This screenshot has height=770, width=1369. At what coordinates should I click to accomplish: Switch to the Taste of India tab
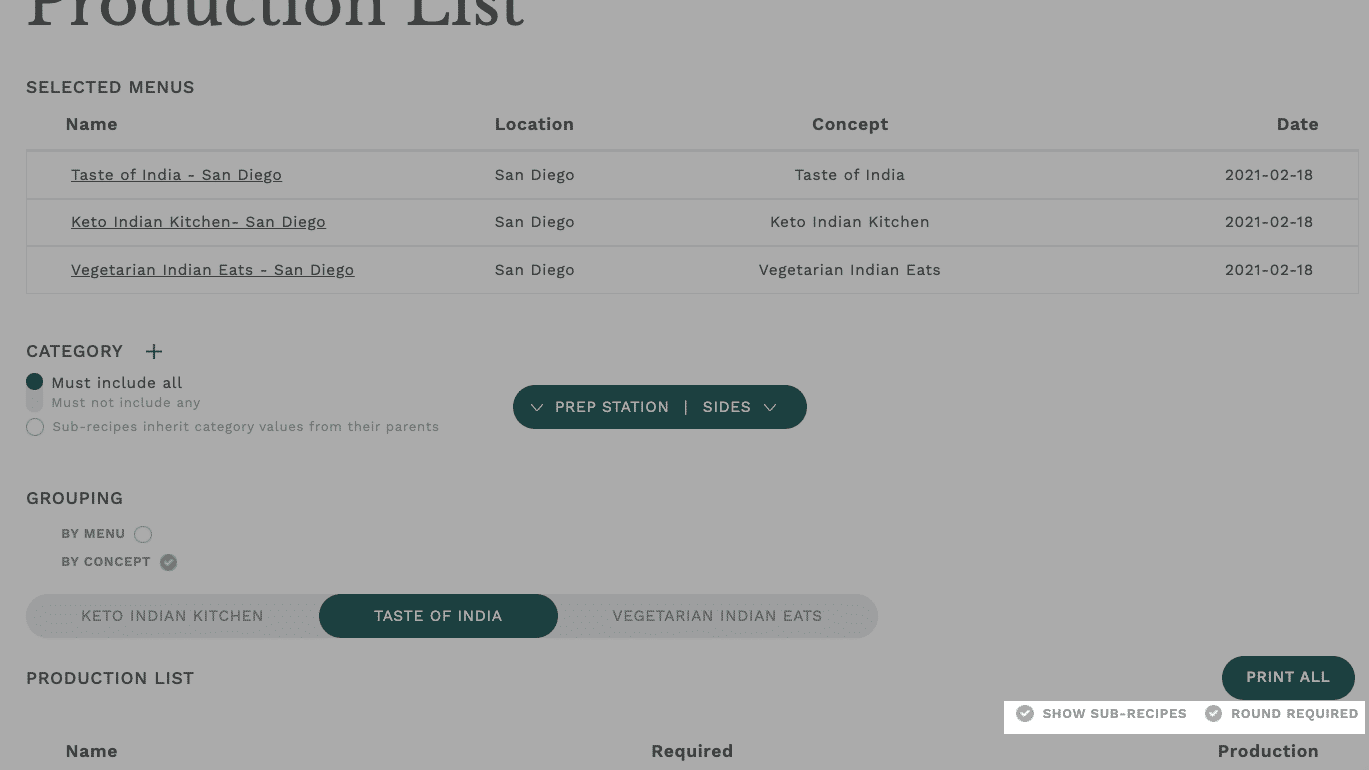[438, 616]
